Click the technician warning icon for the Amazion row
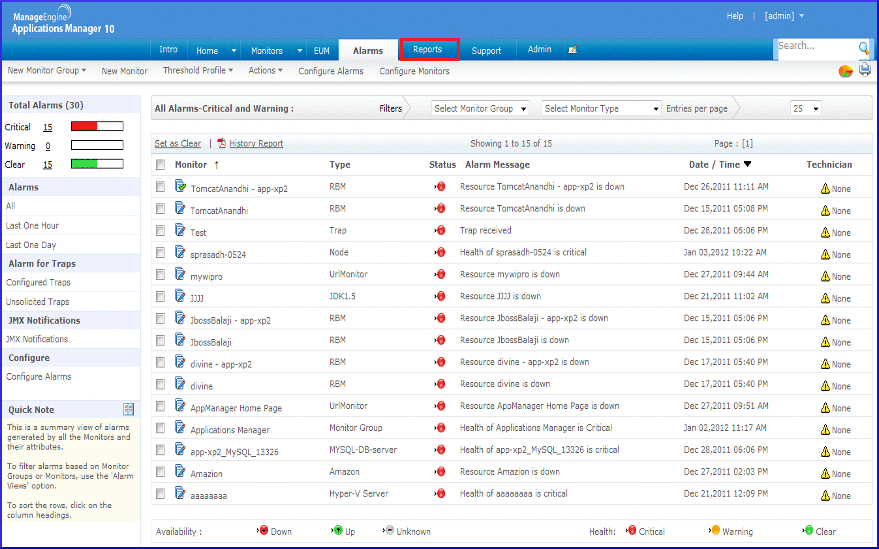 pos(825,474)
